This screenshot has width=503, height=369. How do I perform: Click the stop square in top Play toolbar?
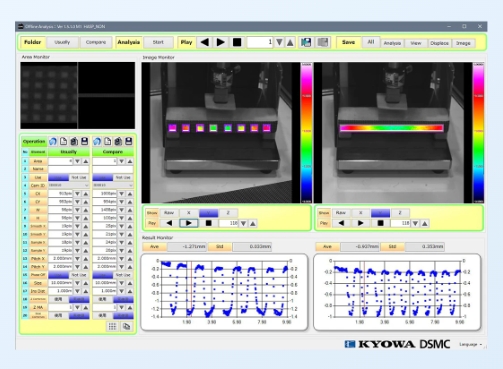pos(237,42)
